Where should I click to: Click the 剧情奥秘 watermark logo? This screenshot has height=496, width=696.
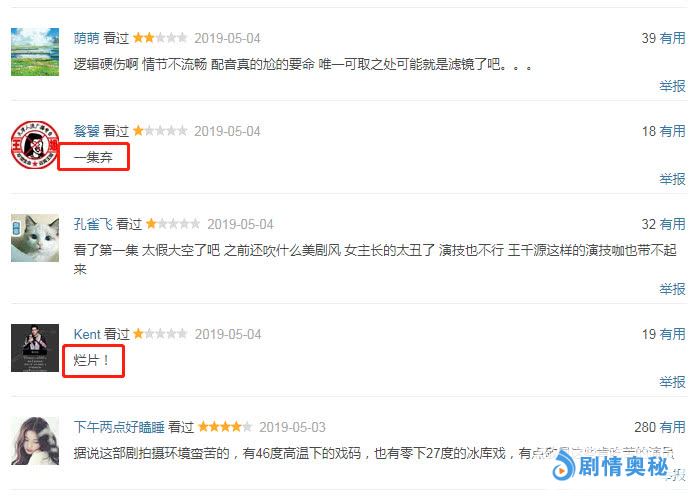pyautogui.click(x=610, y=466)
